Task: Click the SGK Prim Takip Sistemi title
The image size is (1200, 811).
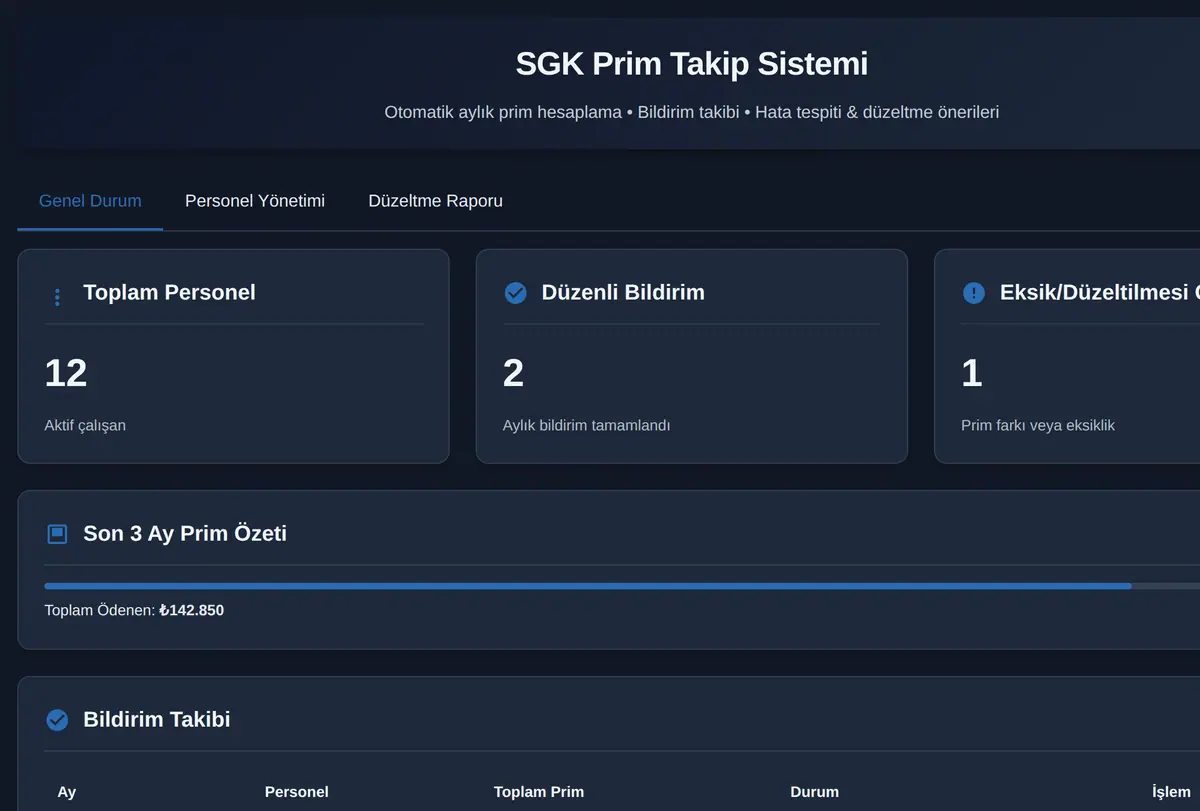Action: tap(692, 64)
